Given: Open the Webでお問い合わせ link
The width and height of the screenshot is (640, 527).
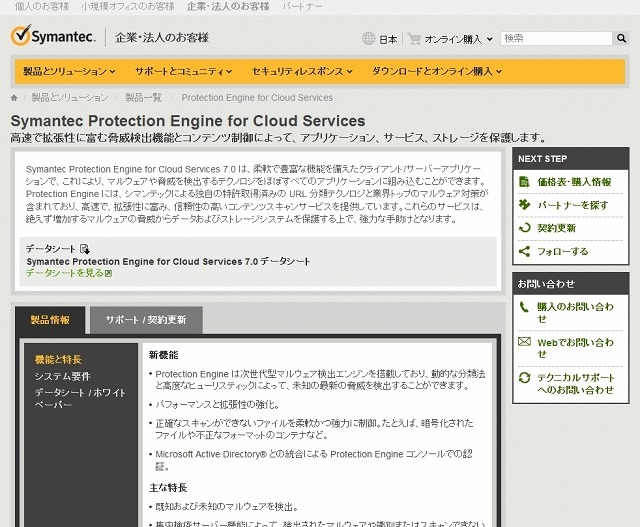Looking at the screenshot, I should click(x=575, y=348).
